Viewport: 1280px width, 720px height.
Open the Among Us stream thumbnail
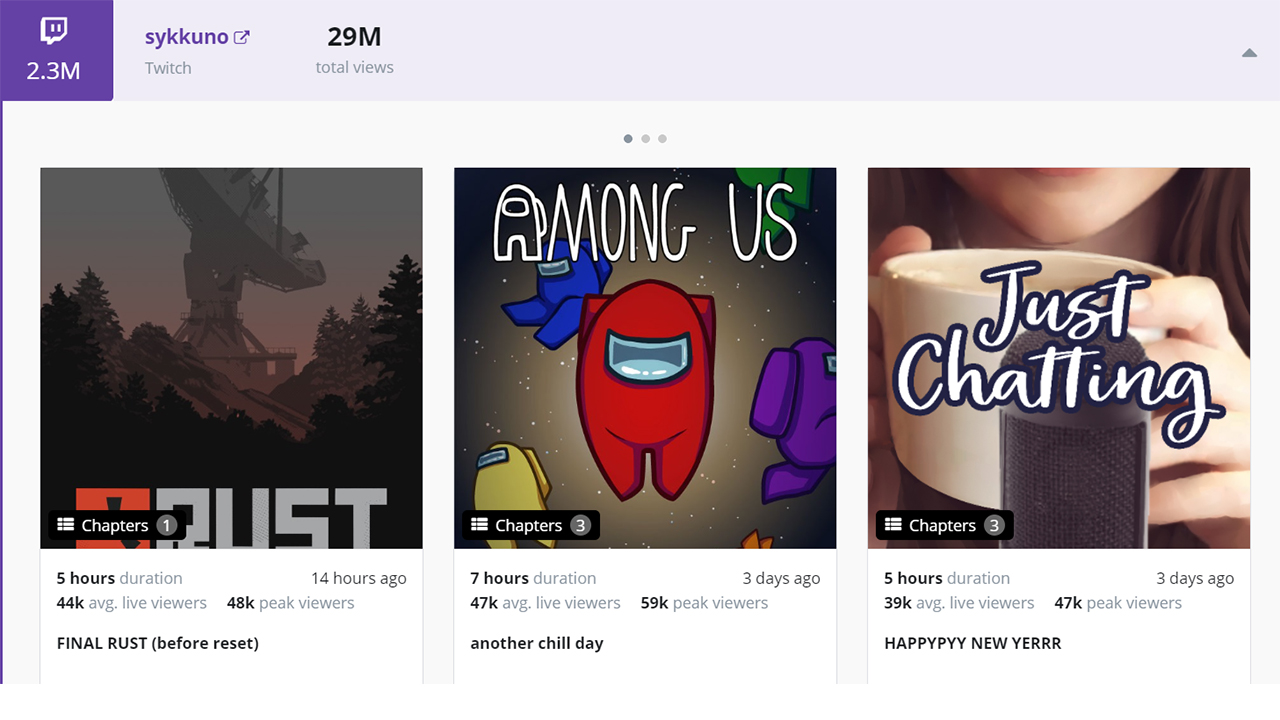click(645, 358)
